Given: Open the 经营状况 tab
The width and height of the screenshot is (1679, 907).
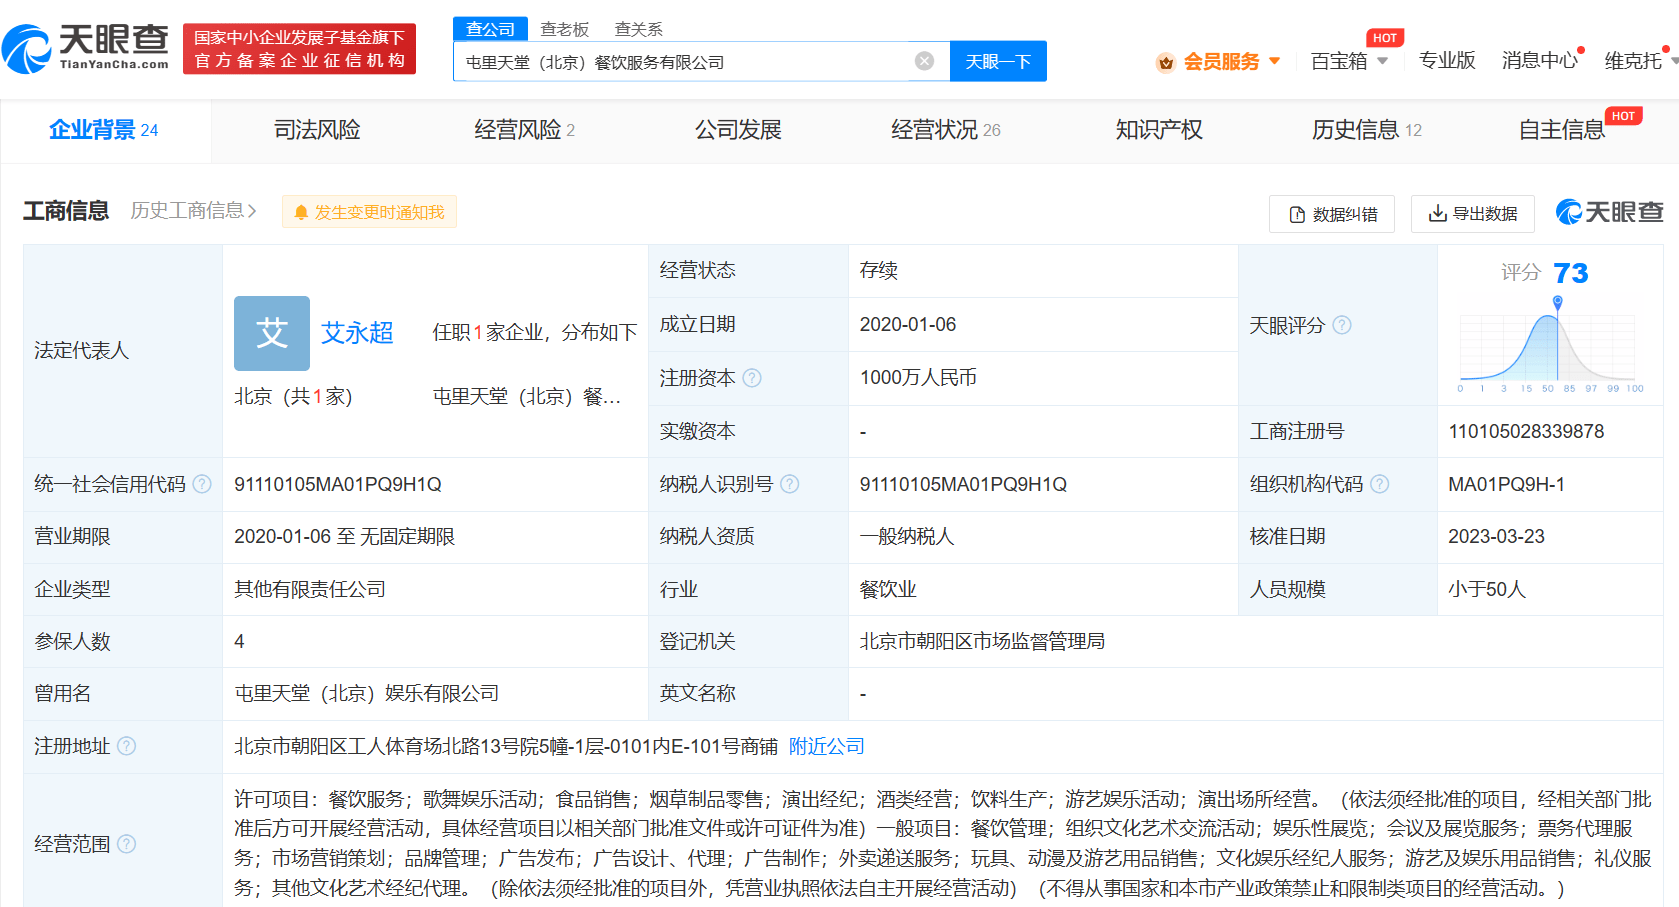Looking at the screenshot, I should (945, 130).
